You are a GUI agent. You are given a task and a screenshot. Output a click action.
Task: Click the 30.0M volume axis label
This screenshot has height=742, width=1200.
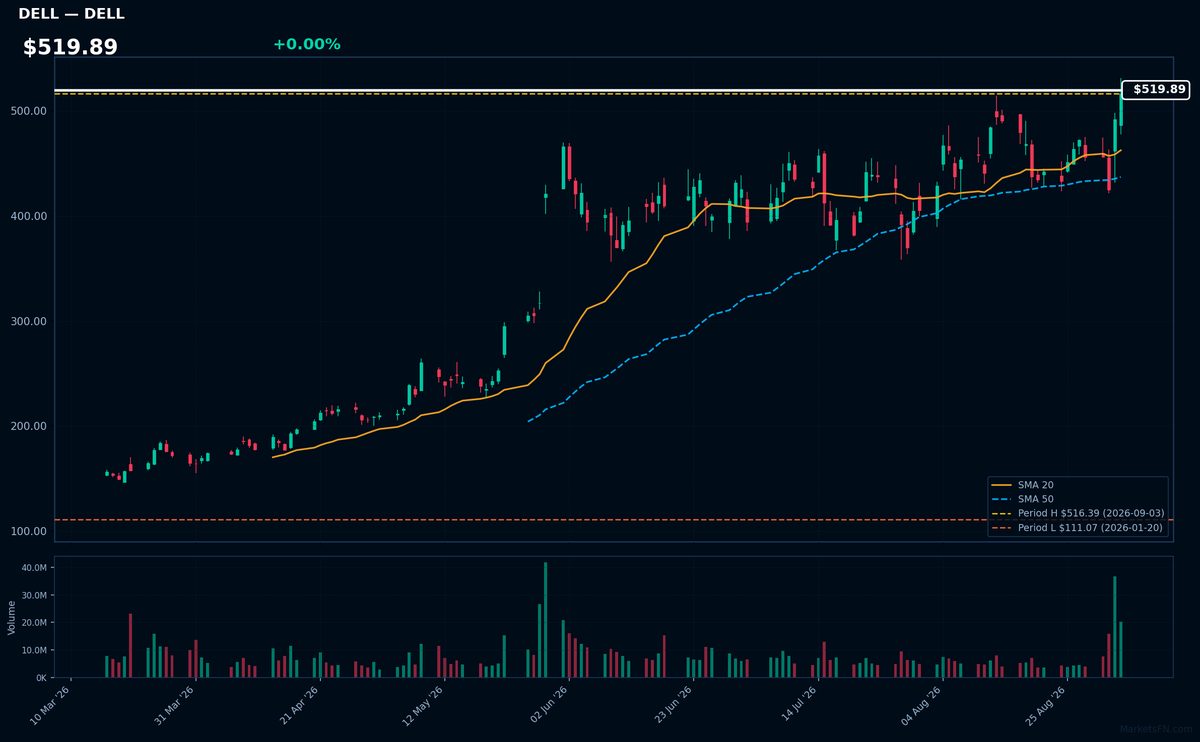point(34,595)
